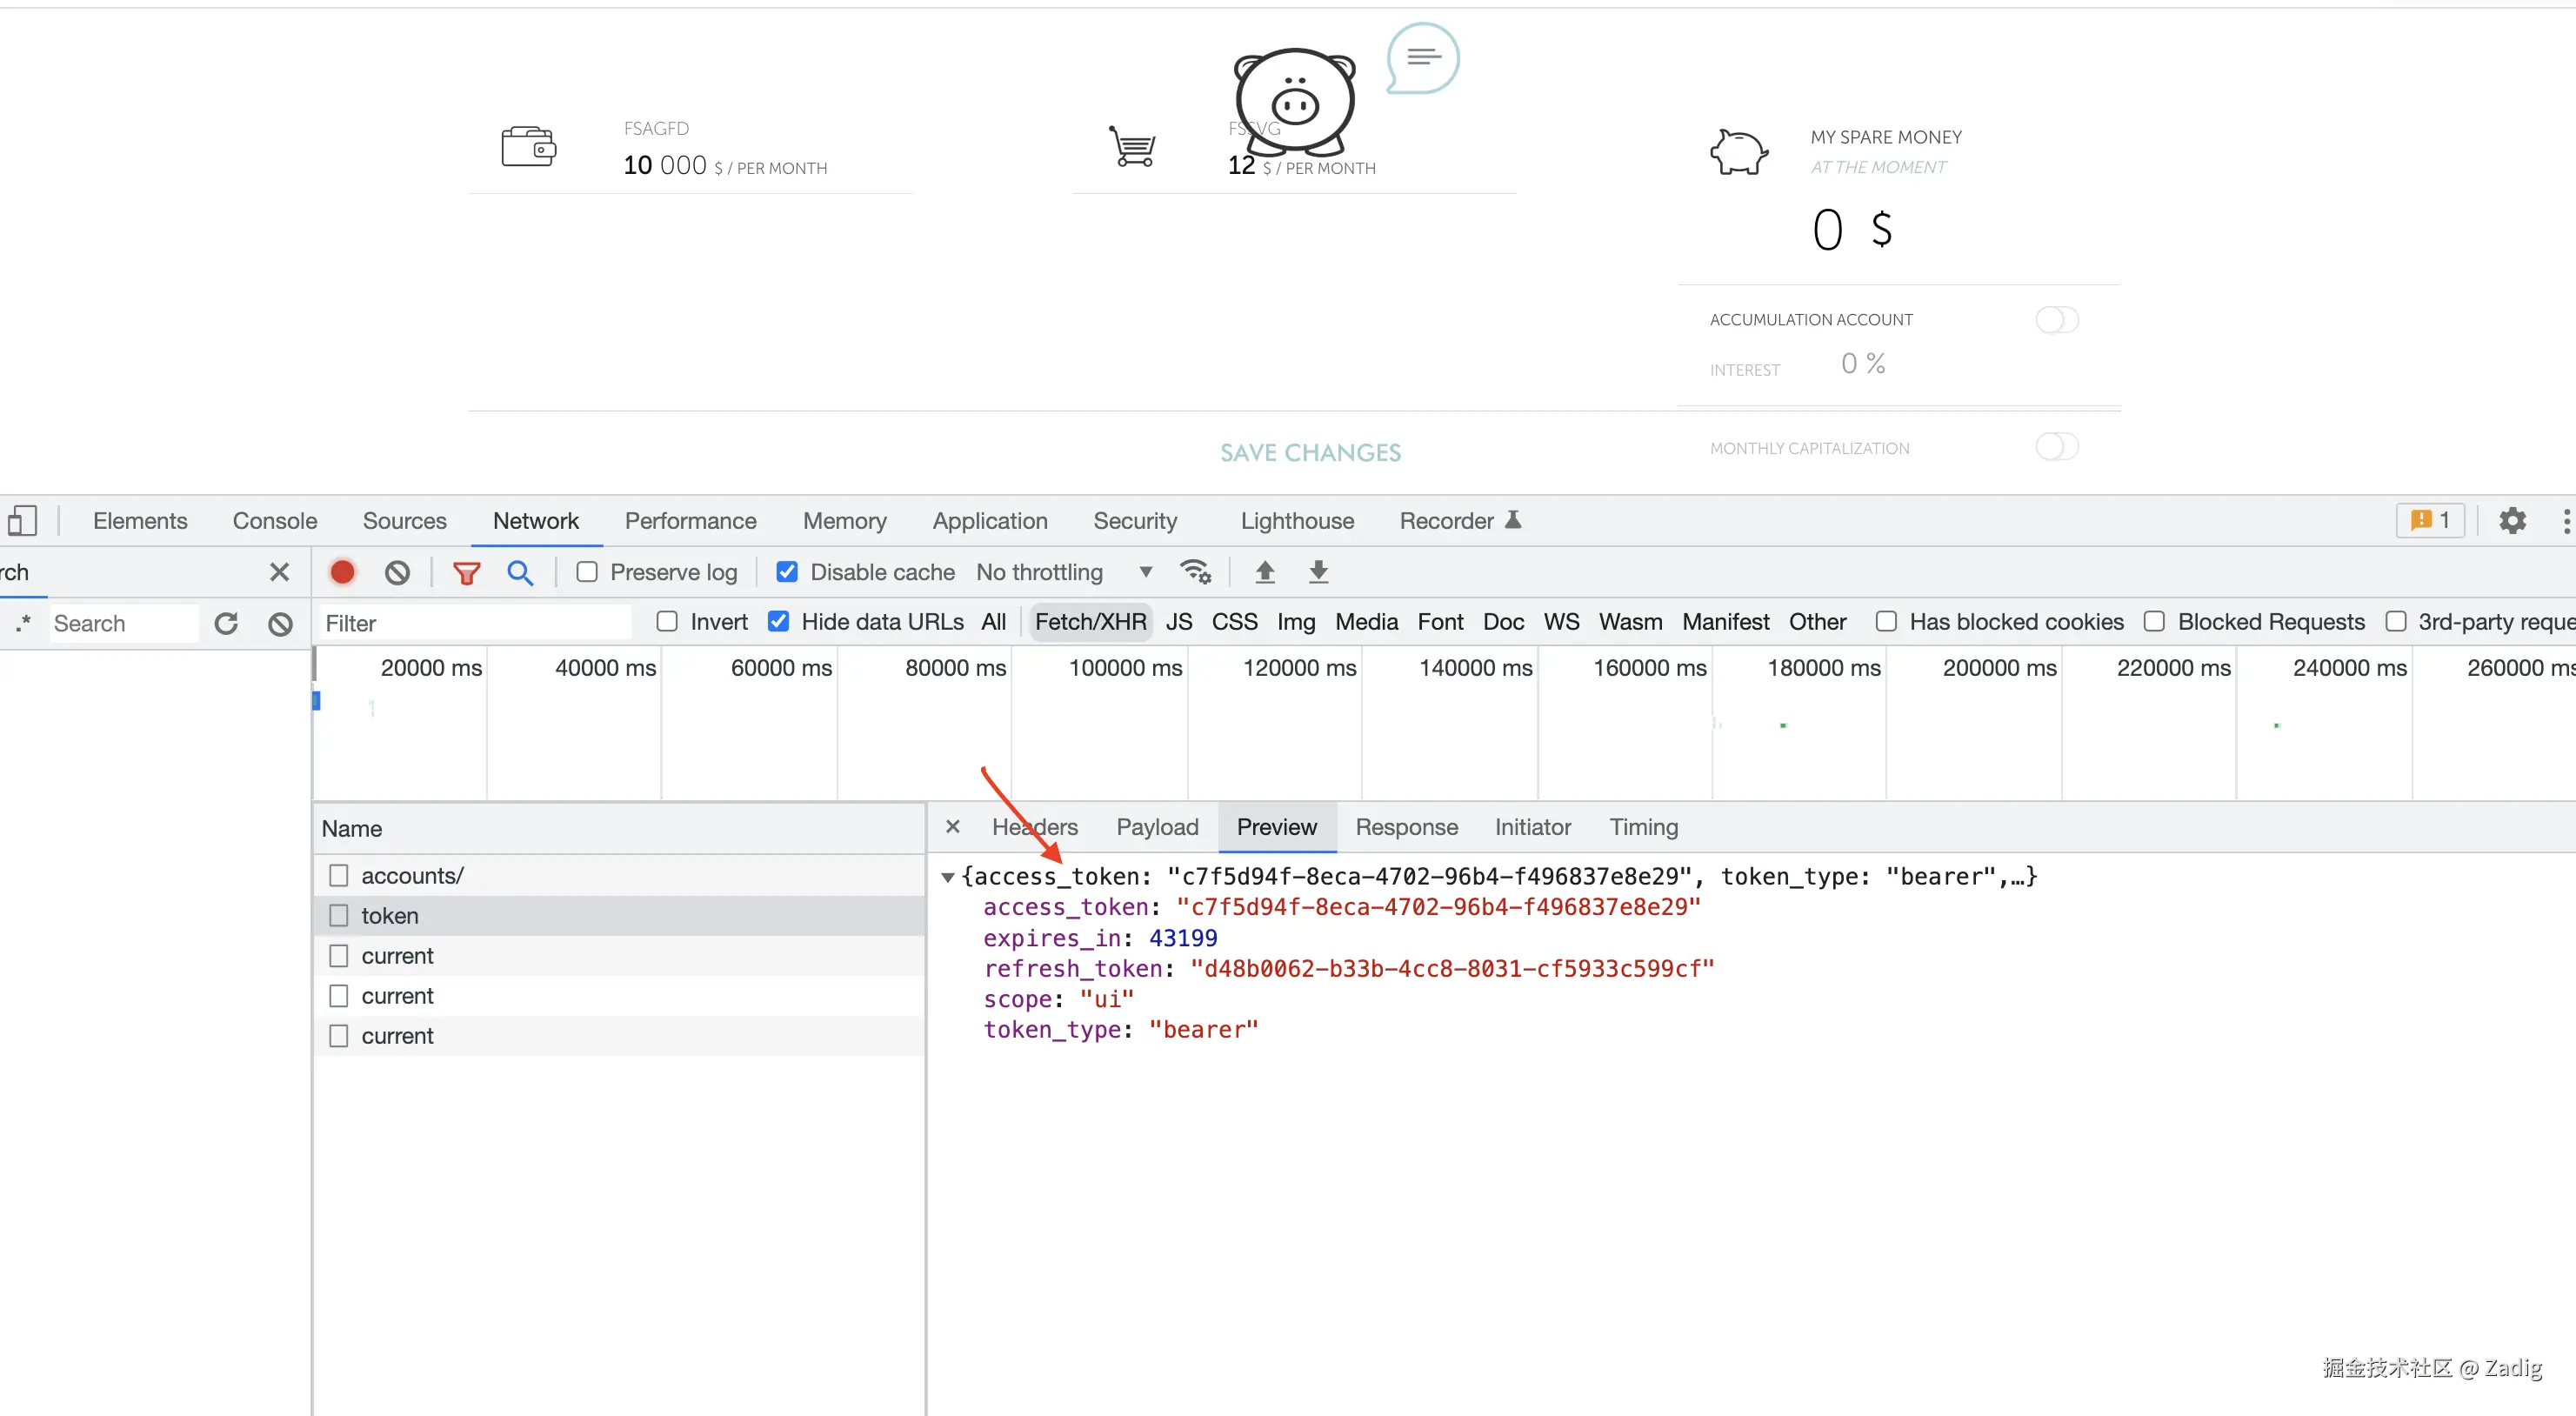Switch to the Console tab
Viewport: 2576px width, 1416px height.
pos(274,521)
